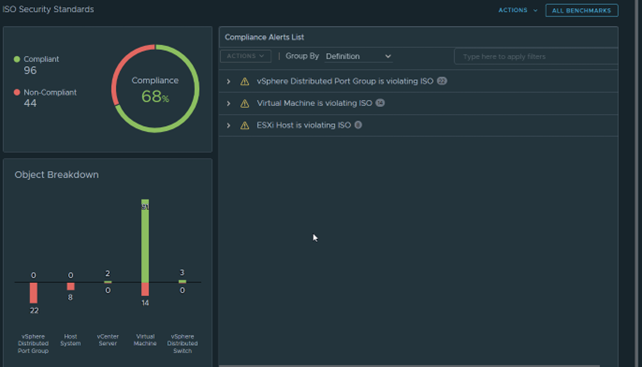Click 'vSphere Distributed Port Group is violating ISO' text
This screenshot has width=642, height=367.
click(x=345, y=81)
